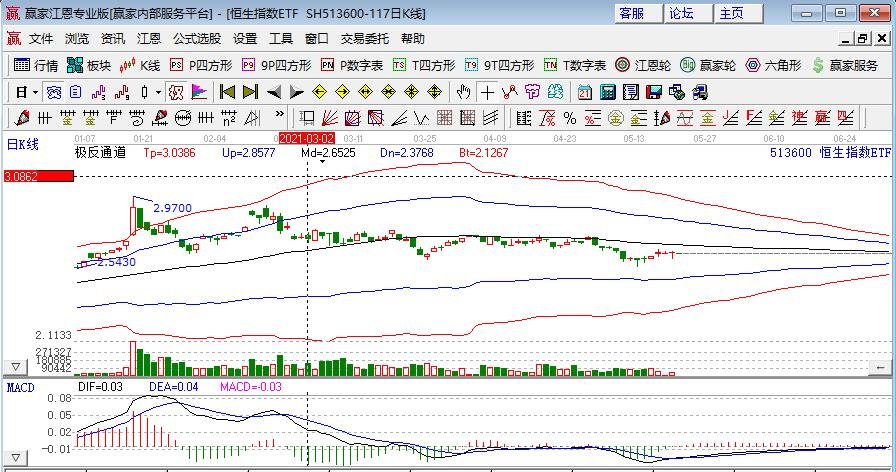Open the calendar 21 icon

coord(585,92)
